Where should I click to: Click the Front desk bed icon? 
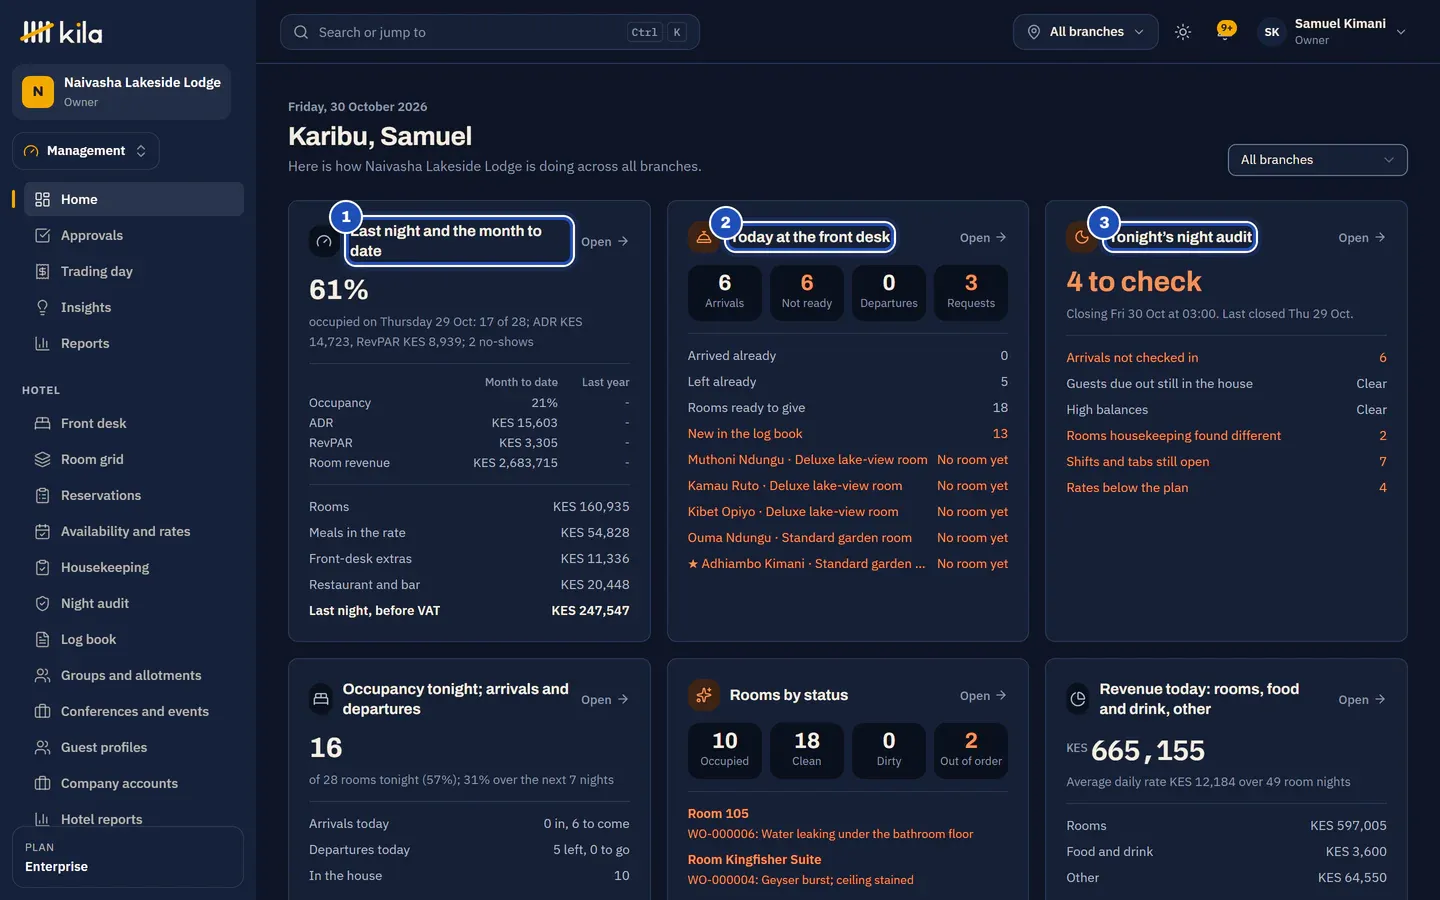[x=42, y=423]
